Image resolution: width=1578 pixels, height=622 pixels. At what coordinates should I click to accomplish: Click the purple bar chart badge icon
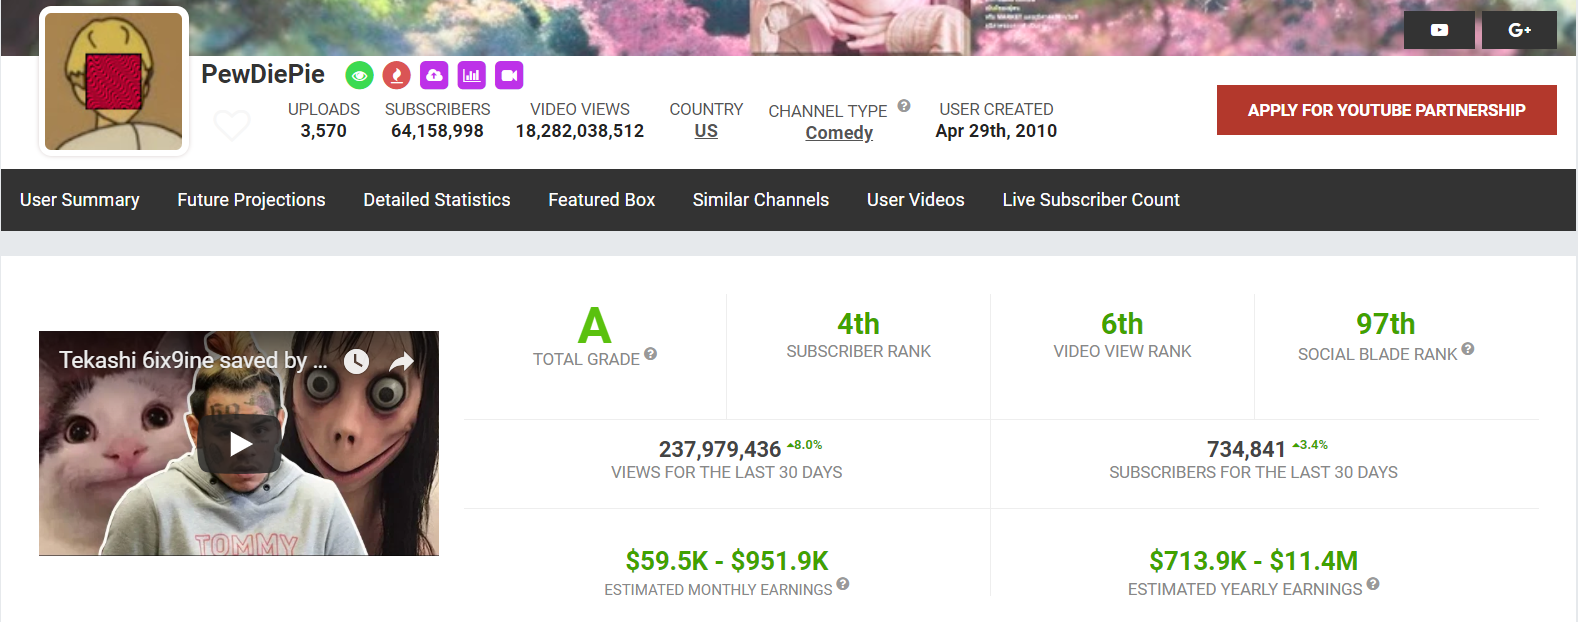point(471,75)
